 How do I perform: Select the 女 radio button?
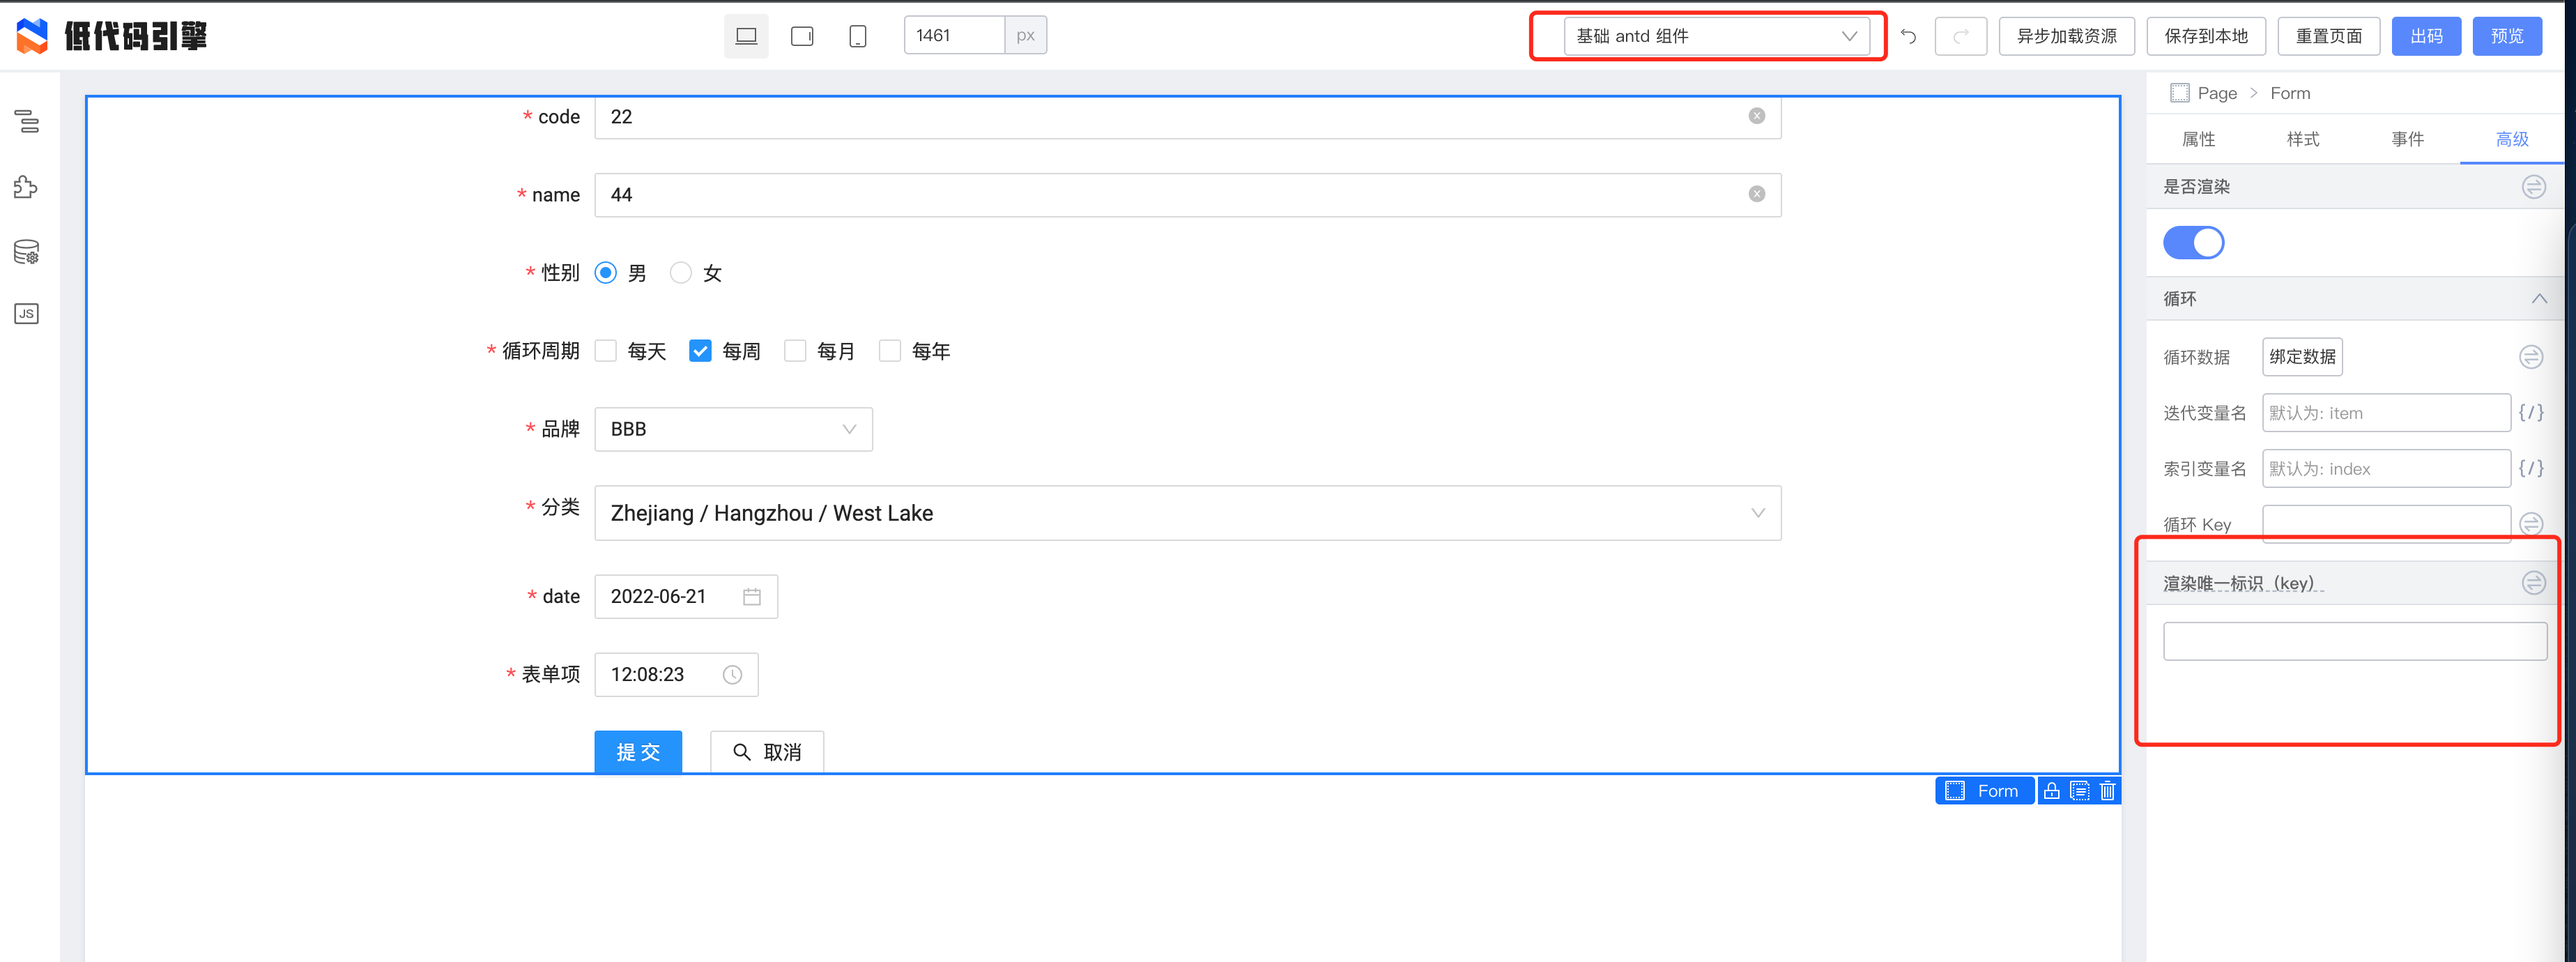click(681, 272)
